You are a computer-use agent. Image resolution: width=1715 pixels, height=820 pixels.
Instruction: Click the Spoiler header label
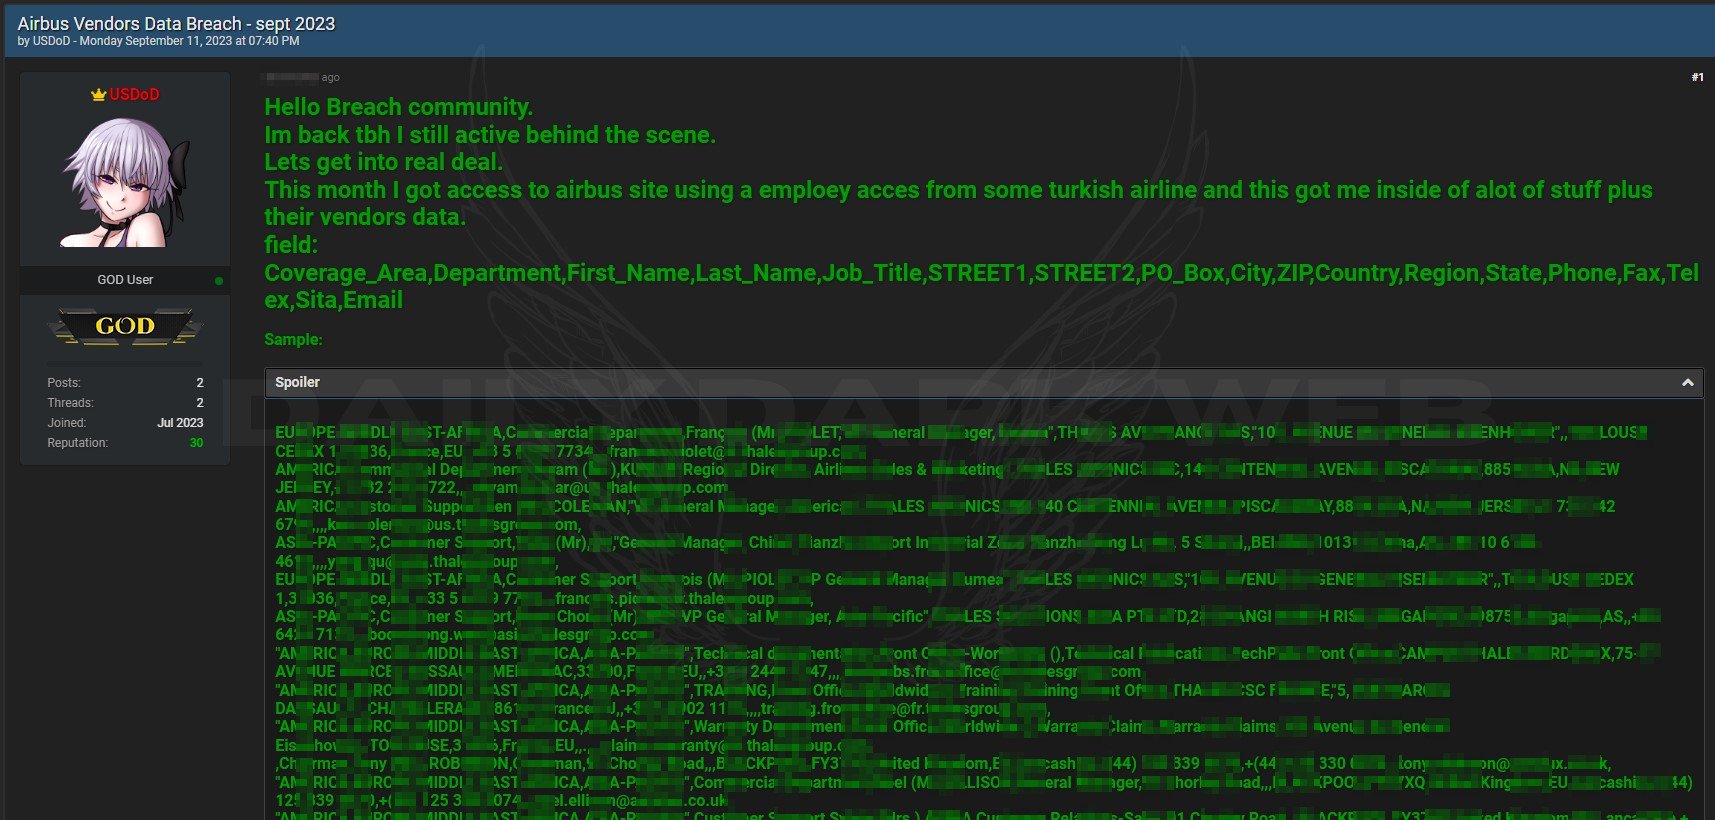(298, 382)
